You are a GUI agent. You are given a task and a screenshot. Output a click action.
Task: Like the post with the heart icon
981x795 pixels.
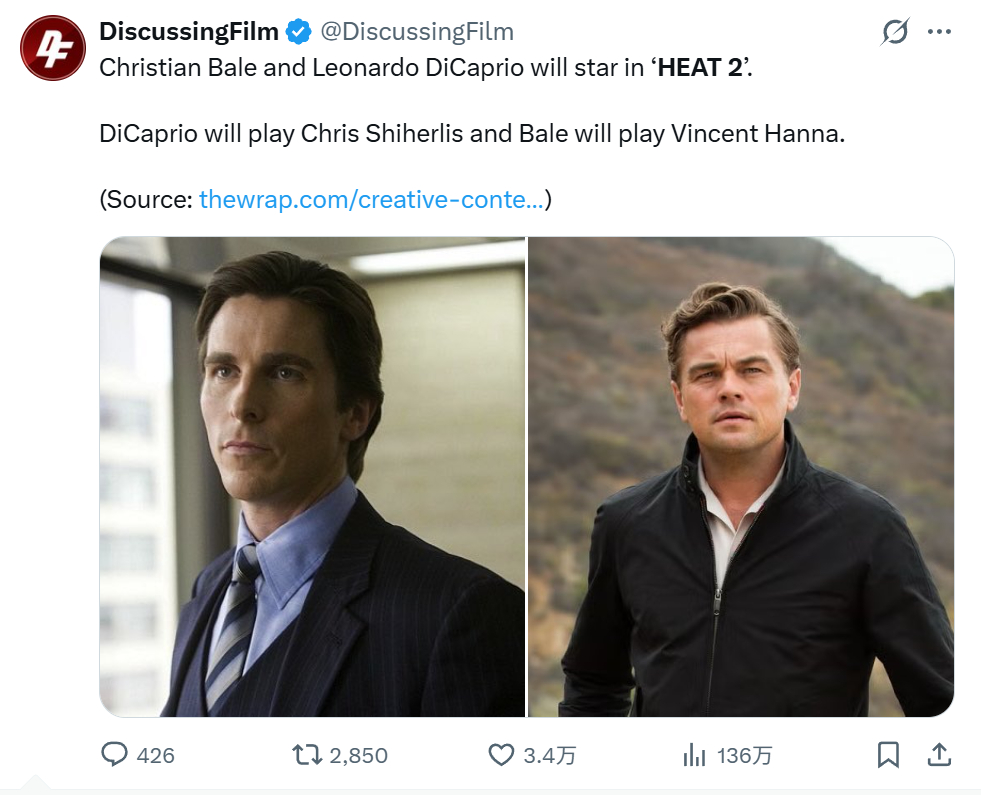coord(501,755)
